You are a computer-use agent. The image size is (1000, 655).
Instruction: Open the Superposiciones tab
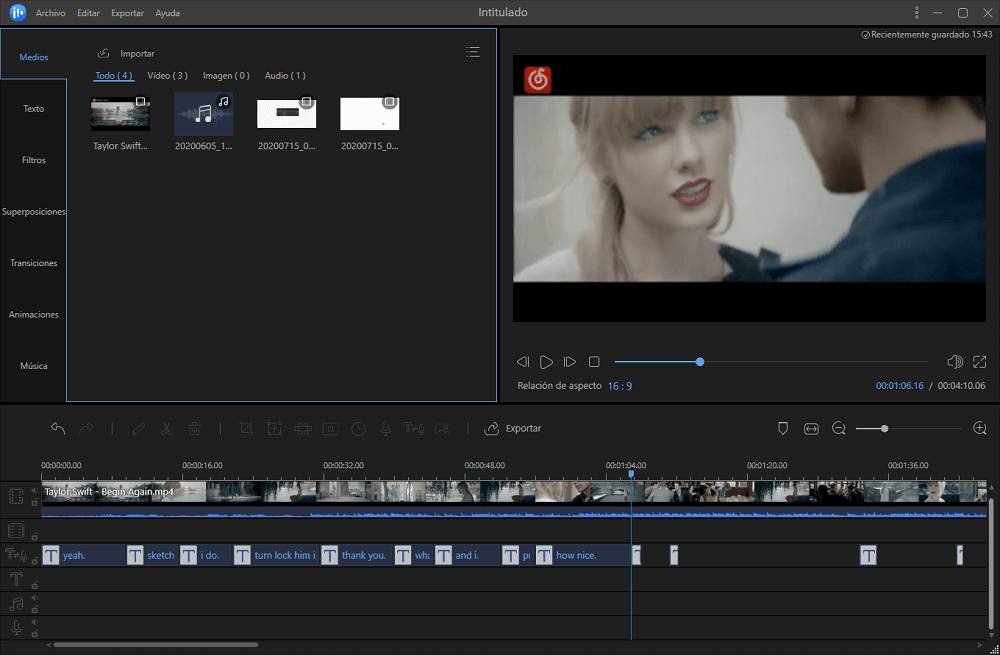point(34,212)
